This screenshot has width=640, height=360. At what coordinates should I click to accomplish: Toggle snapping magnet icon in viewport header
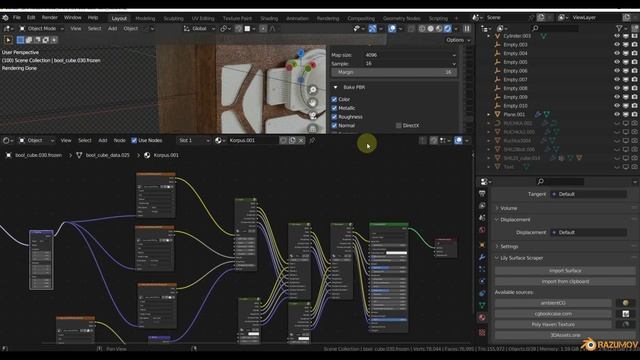pos(239,29)
